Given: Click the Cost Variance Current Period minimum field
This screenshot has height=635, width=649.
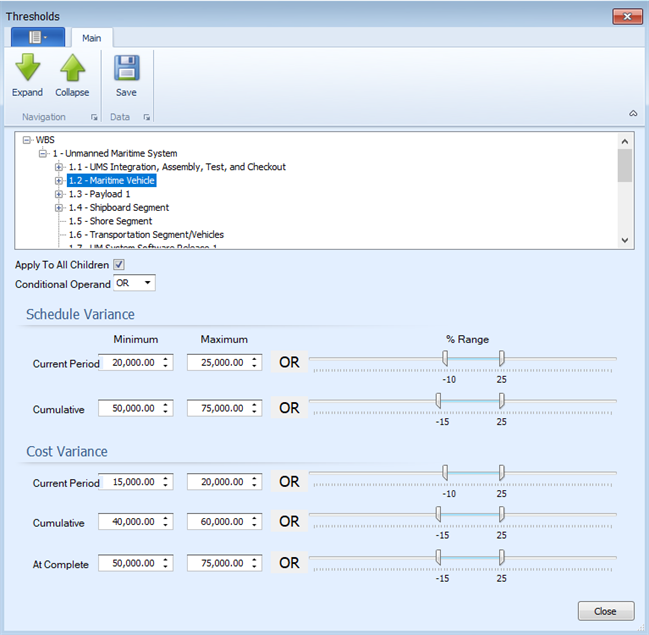Looking at the screenshot, I should point(135,482).
